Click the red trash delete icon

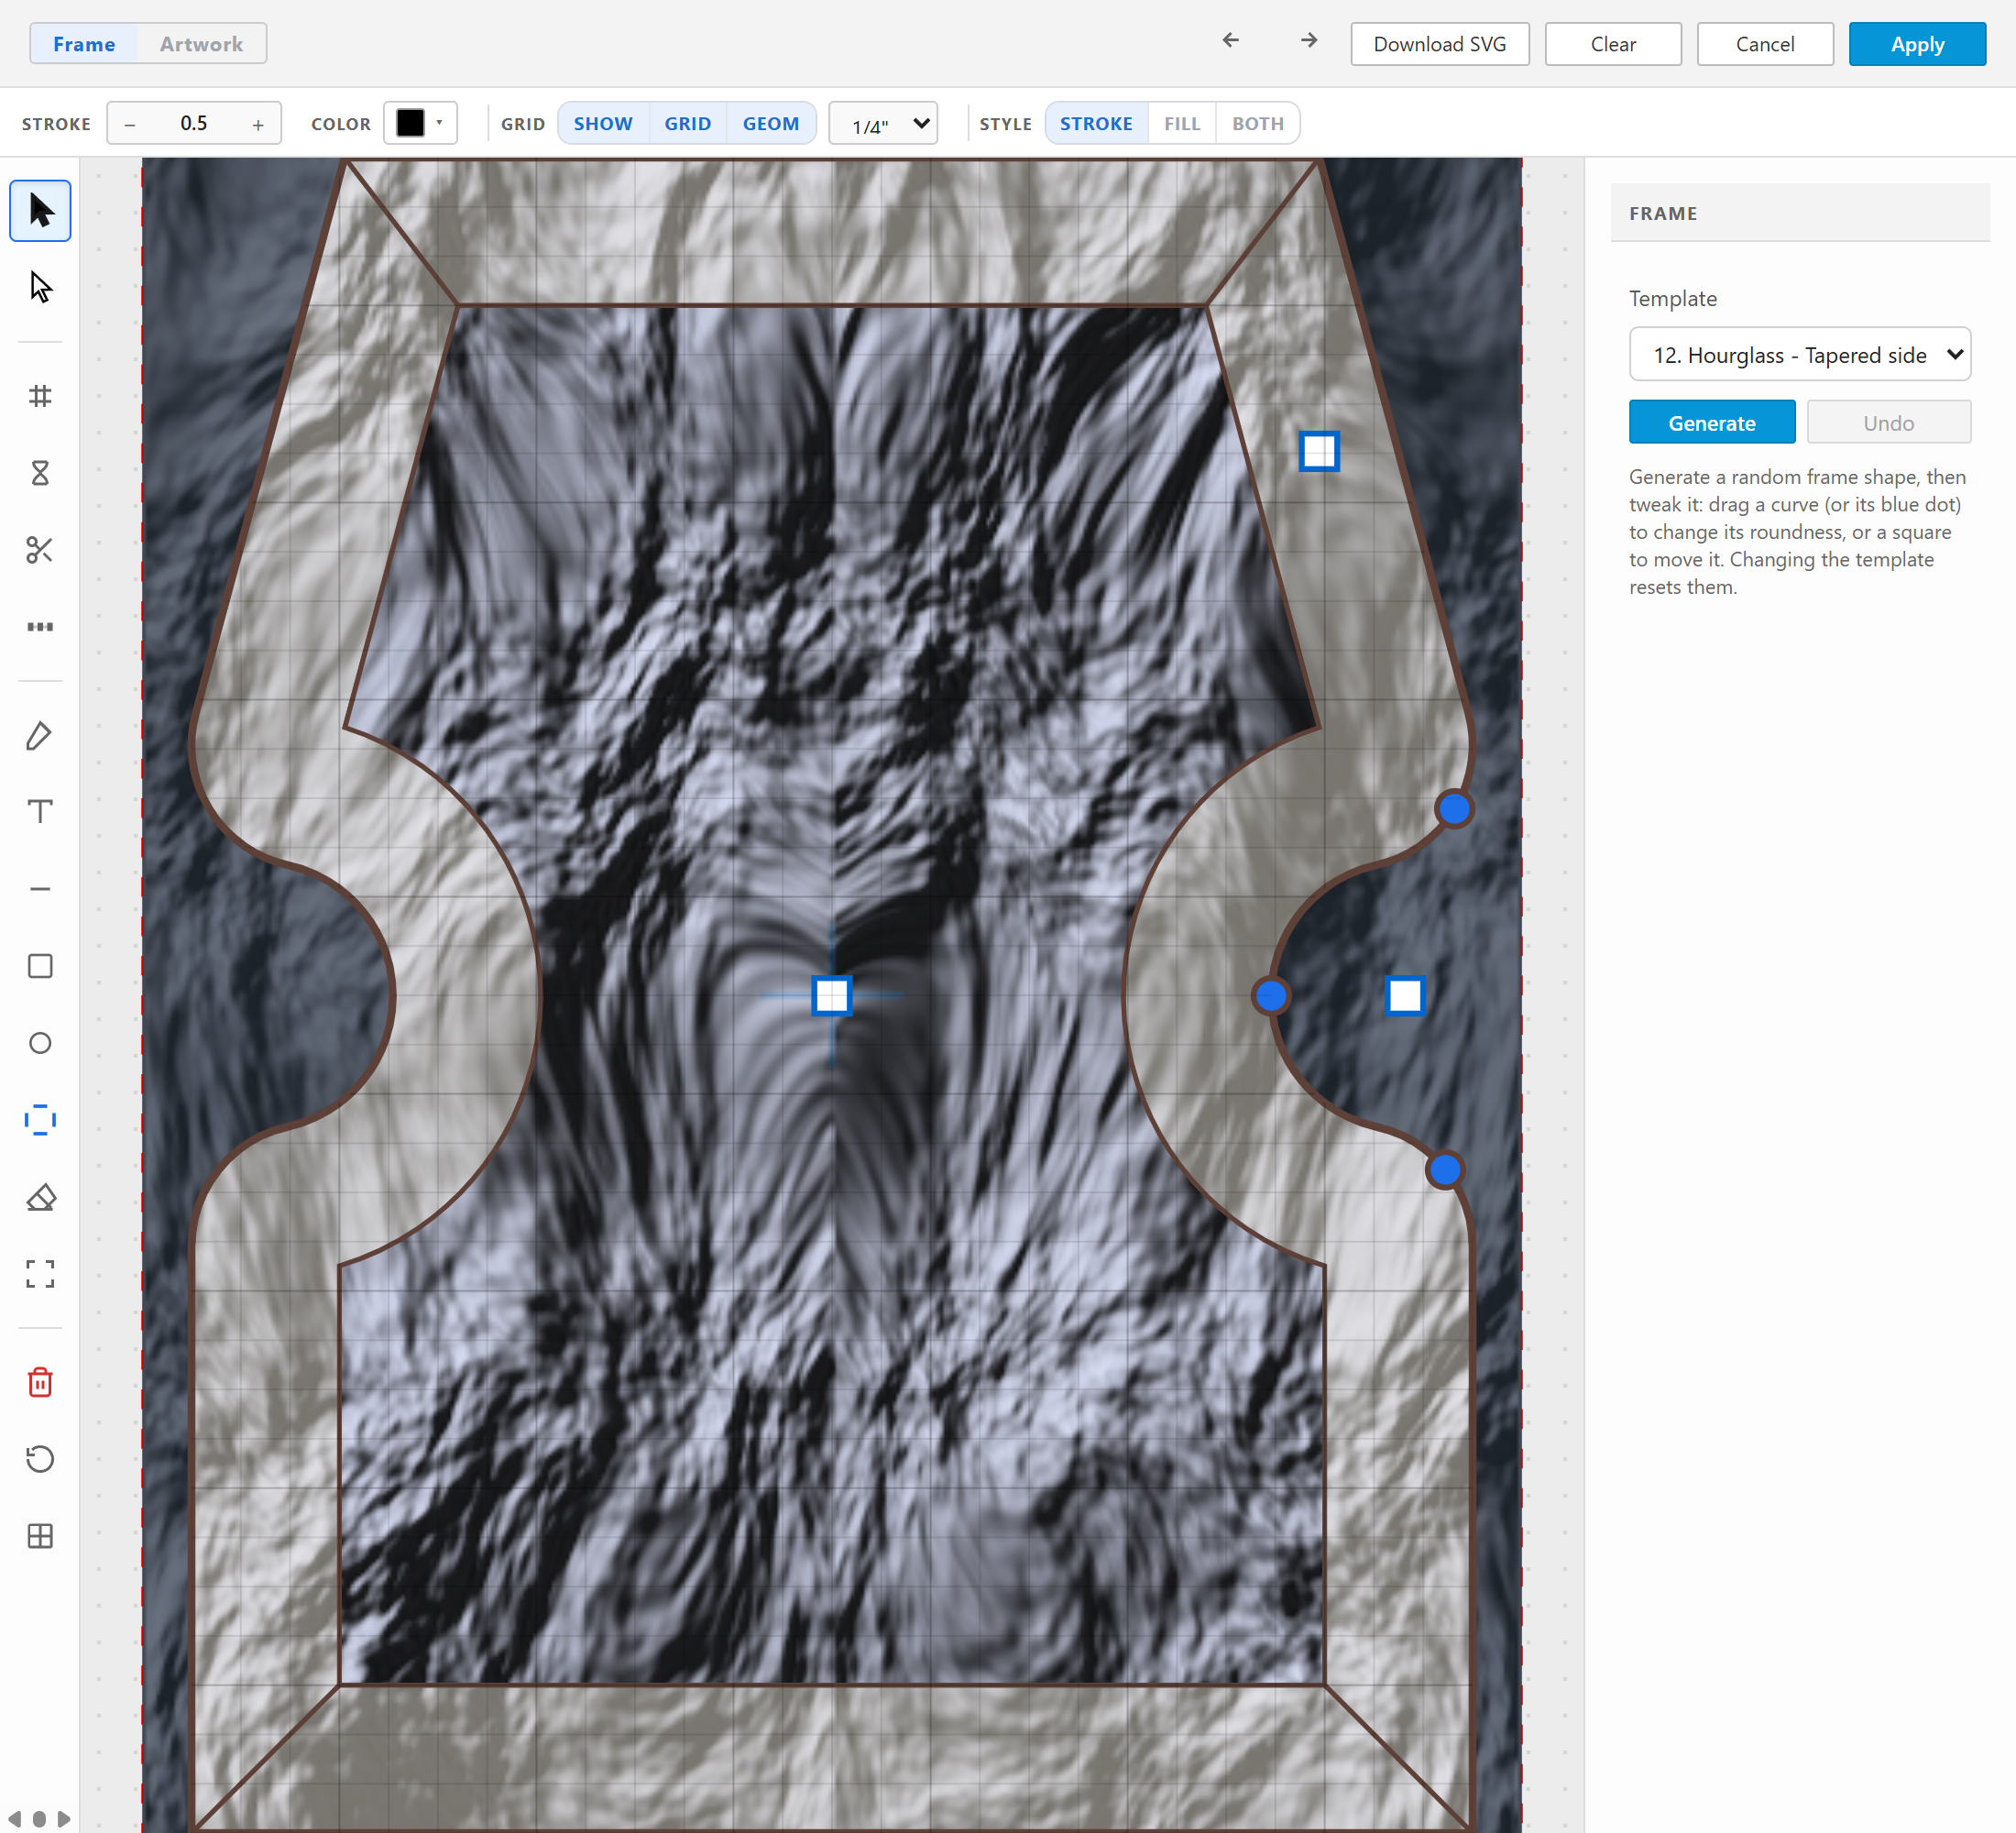[x=40, y=1382]
